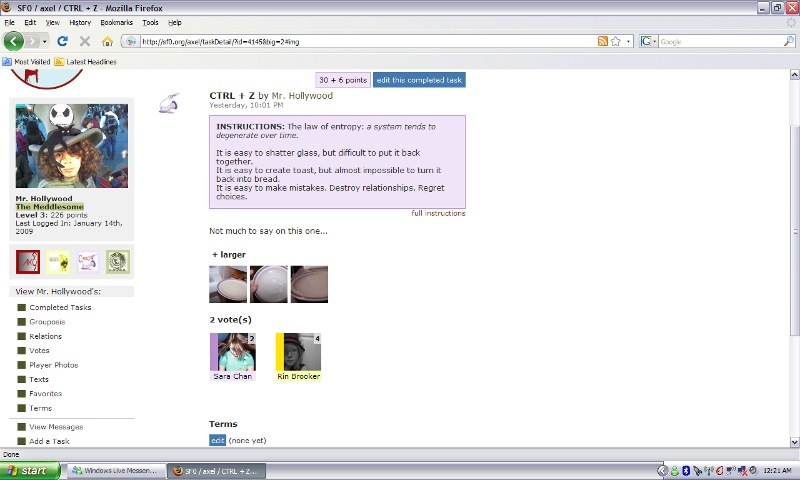
Task: Open the first plate photo thumbnail
Action: pyautogui.click(x=228, y=284)
